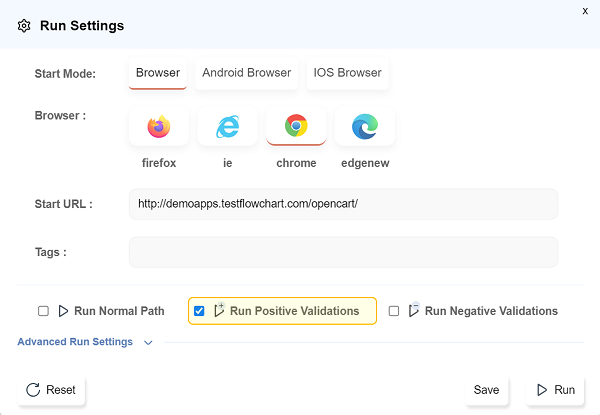Click the Start URL input field
Viewport: 600px width, 415px height.
pyautogui.click(x=343, y=204)
